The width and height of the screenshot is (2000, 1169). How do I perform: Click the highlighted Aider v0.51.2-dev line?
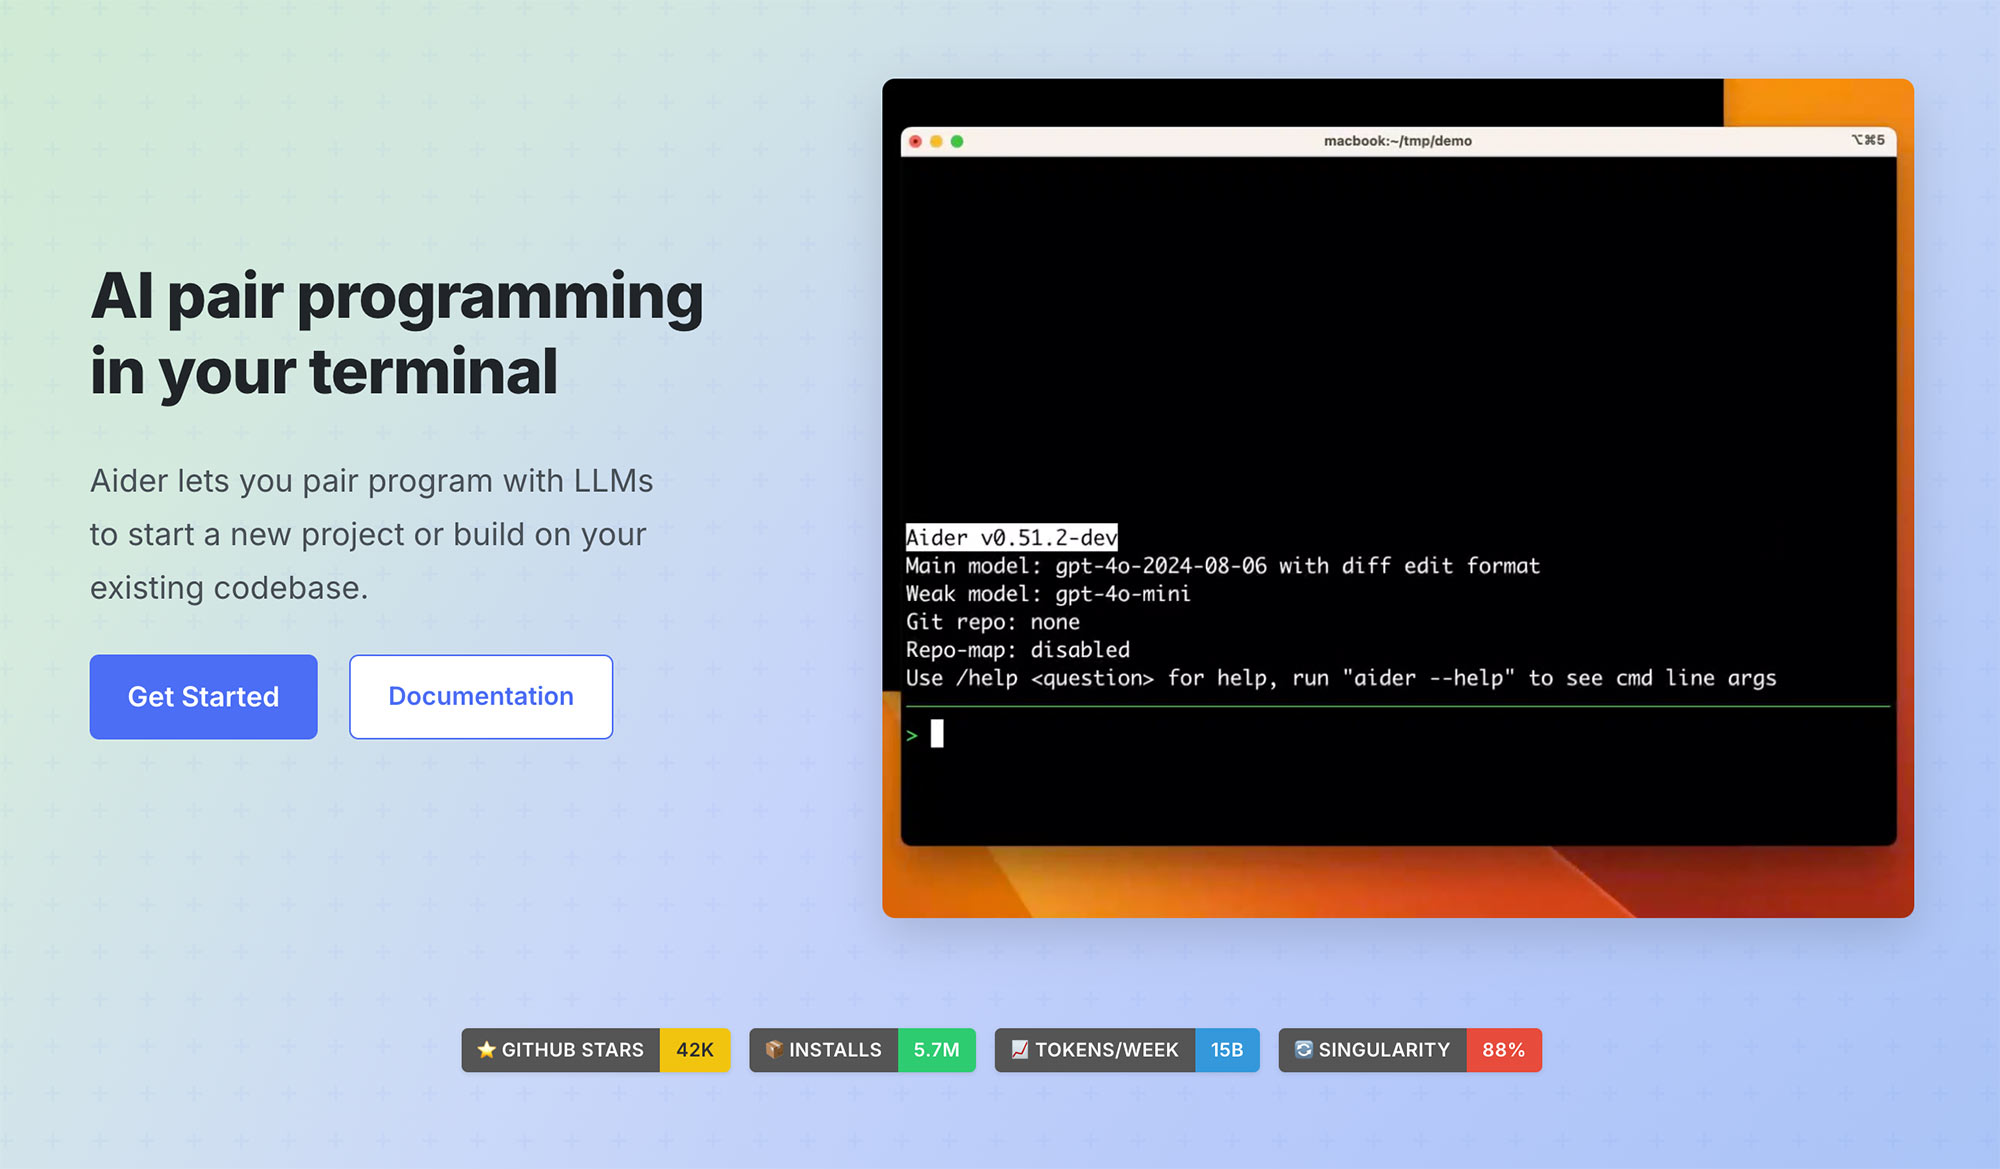[x=1011, y=537]
